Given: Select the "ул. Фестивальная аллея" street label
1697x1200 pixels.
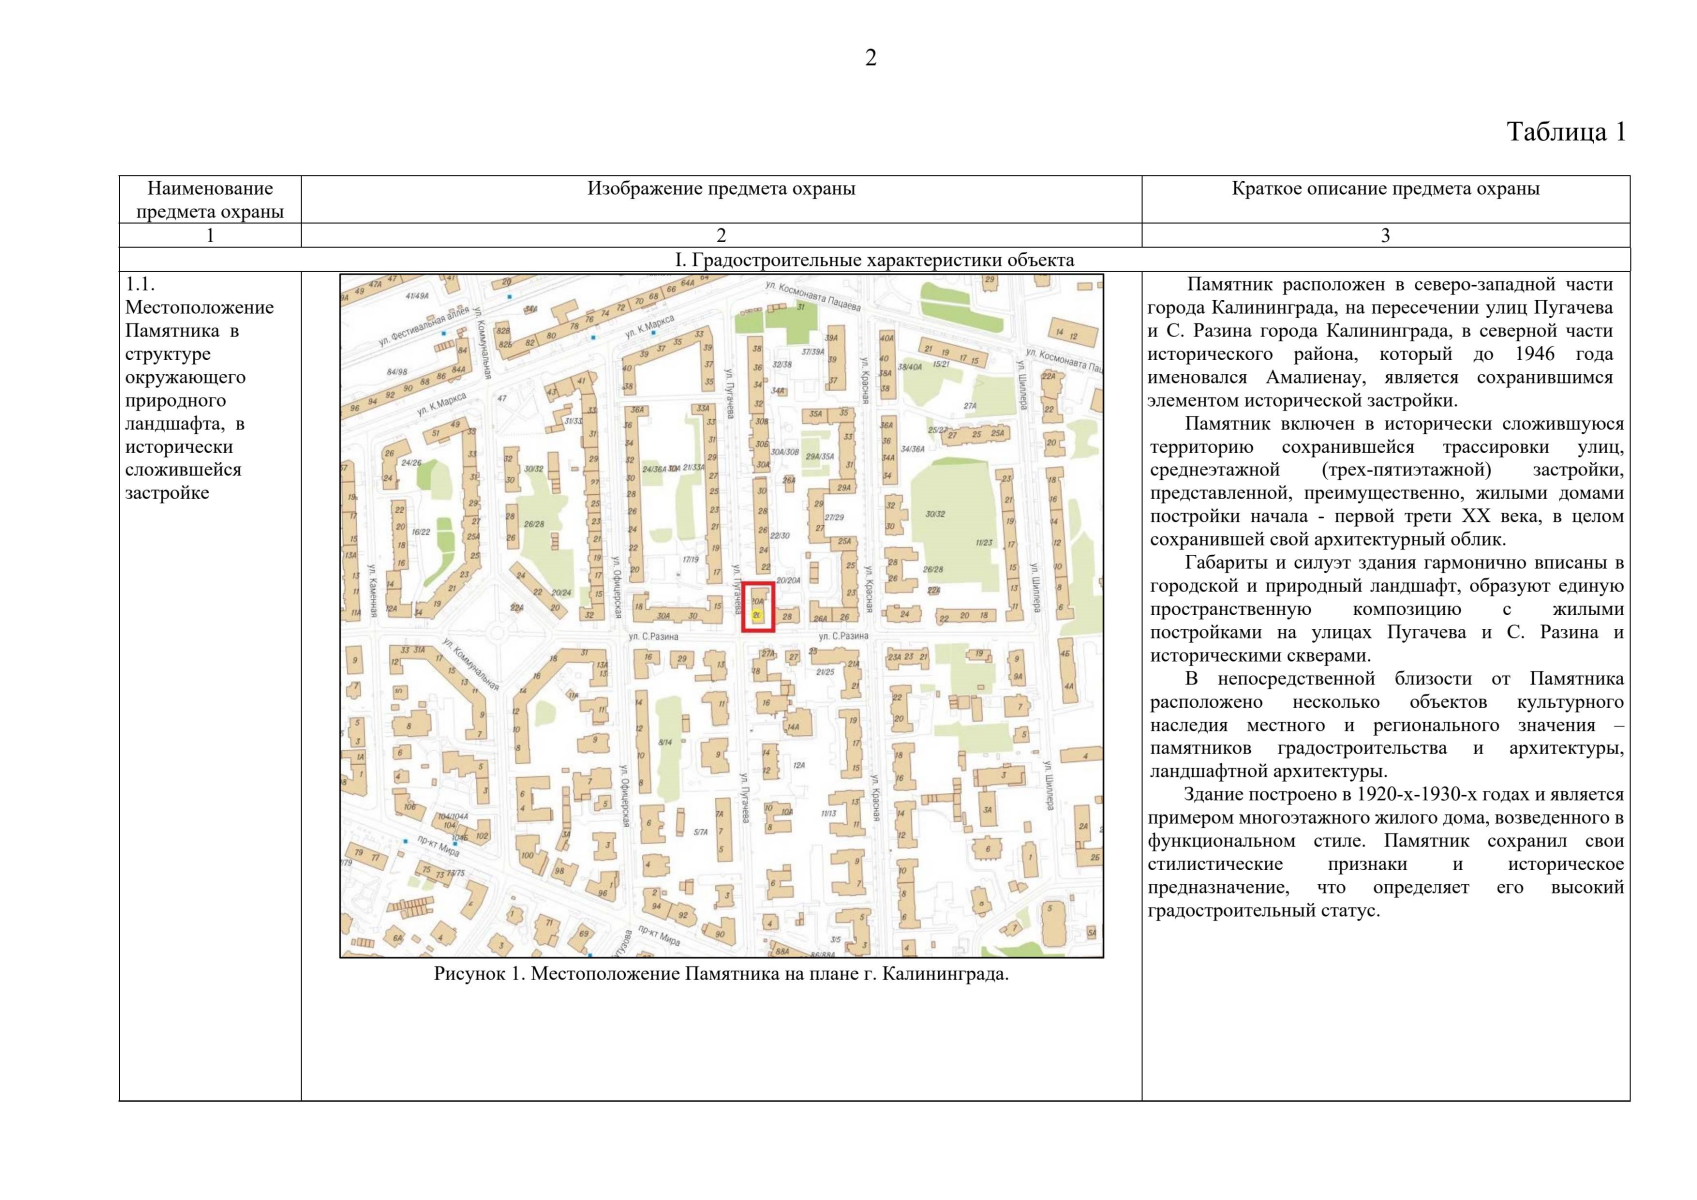Looking at the screenshot, I should pos(423,326).
